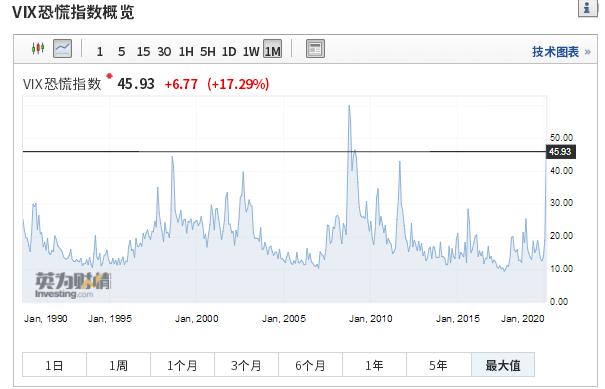Select the 1个月 range tab
Image resolution: width=605 pixels, height=389 pixels.
tap(183, 365)
